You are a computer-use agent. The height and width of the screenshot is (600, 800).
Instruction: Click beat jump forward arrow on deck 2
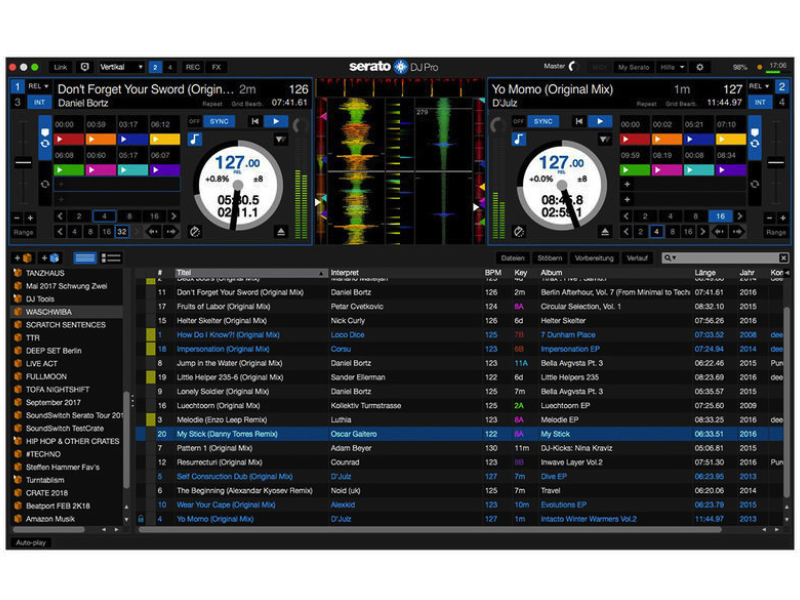point(737,232)
